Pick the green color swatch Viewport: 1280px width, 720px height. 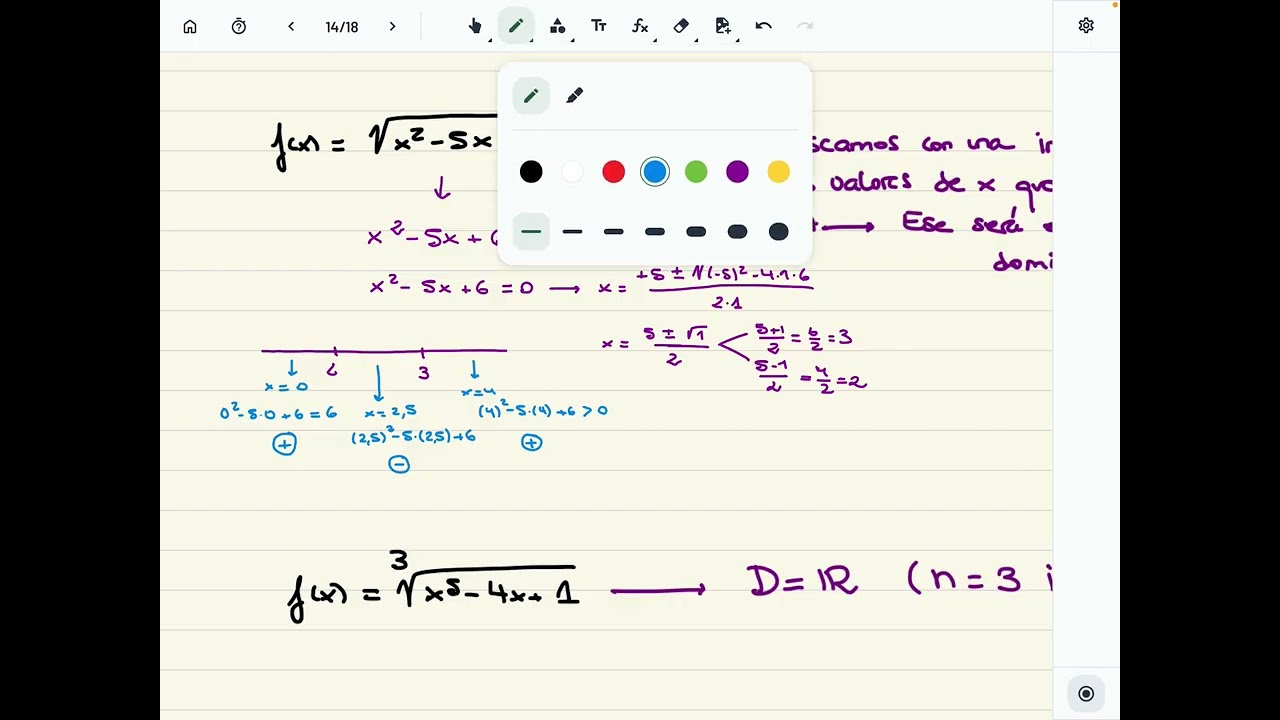(x=696, y=172)
